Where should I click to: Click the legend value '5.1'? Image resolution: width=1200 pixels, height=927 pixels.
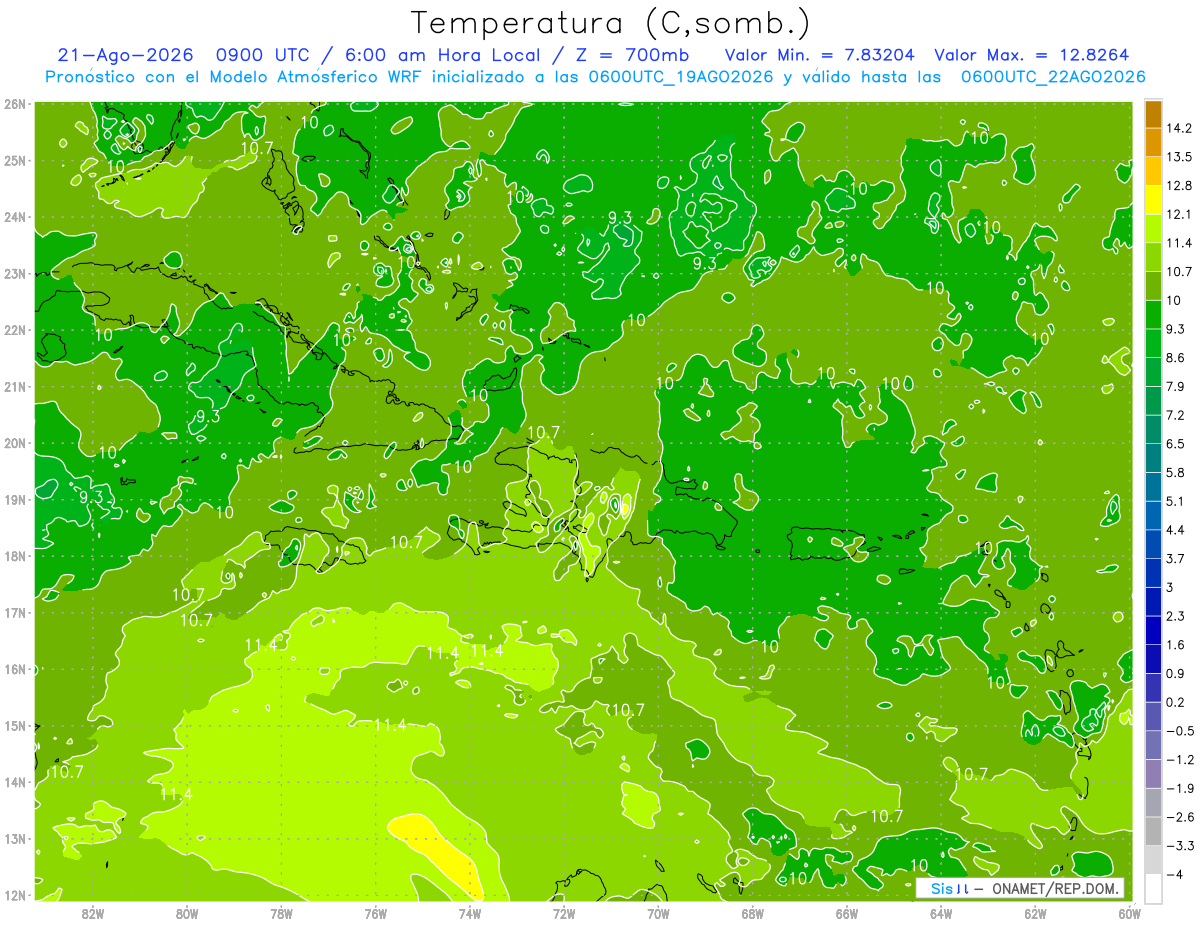1176,500
